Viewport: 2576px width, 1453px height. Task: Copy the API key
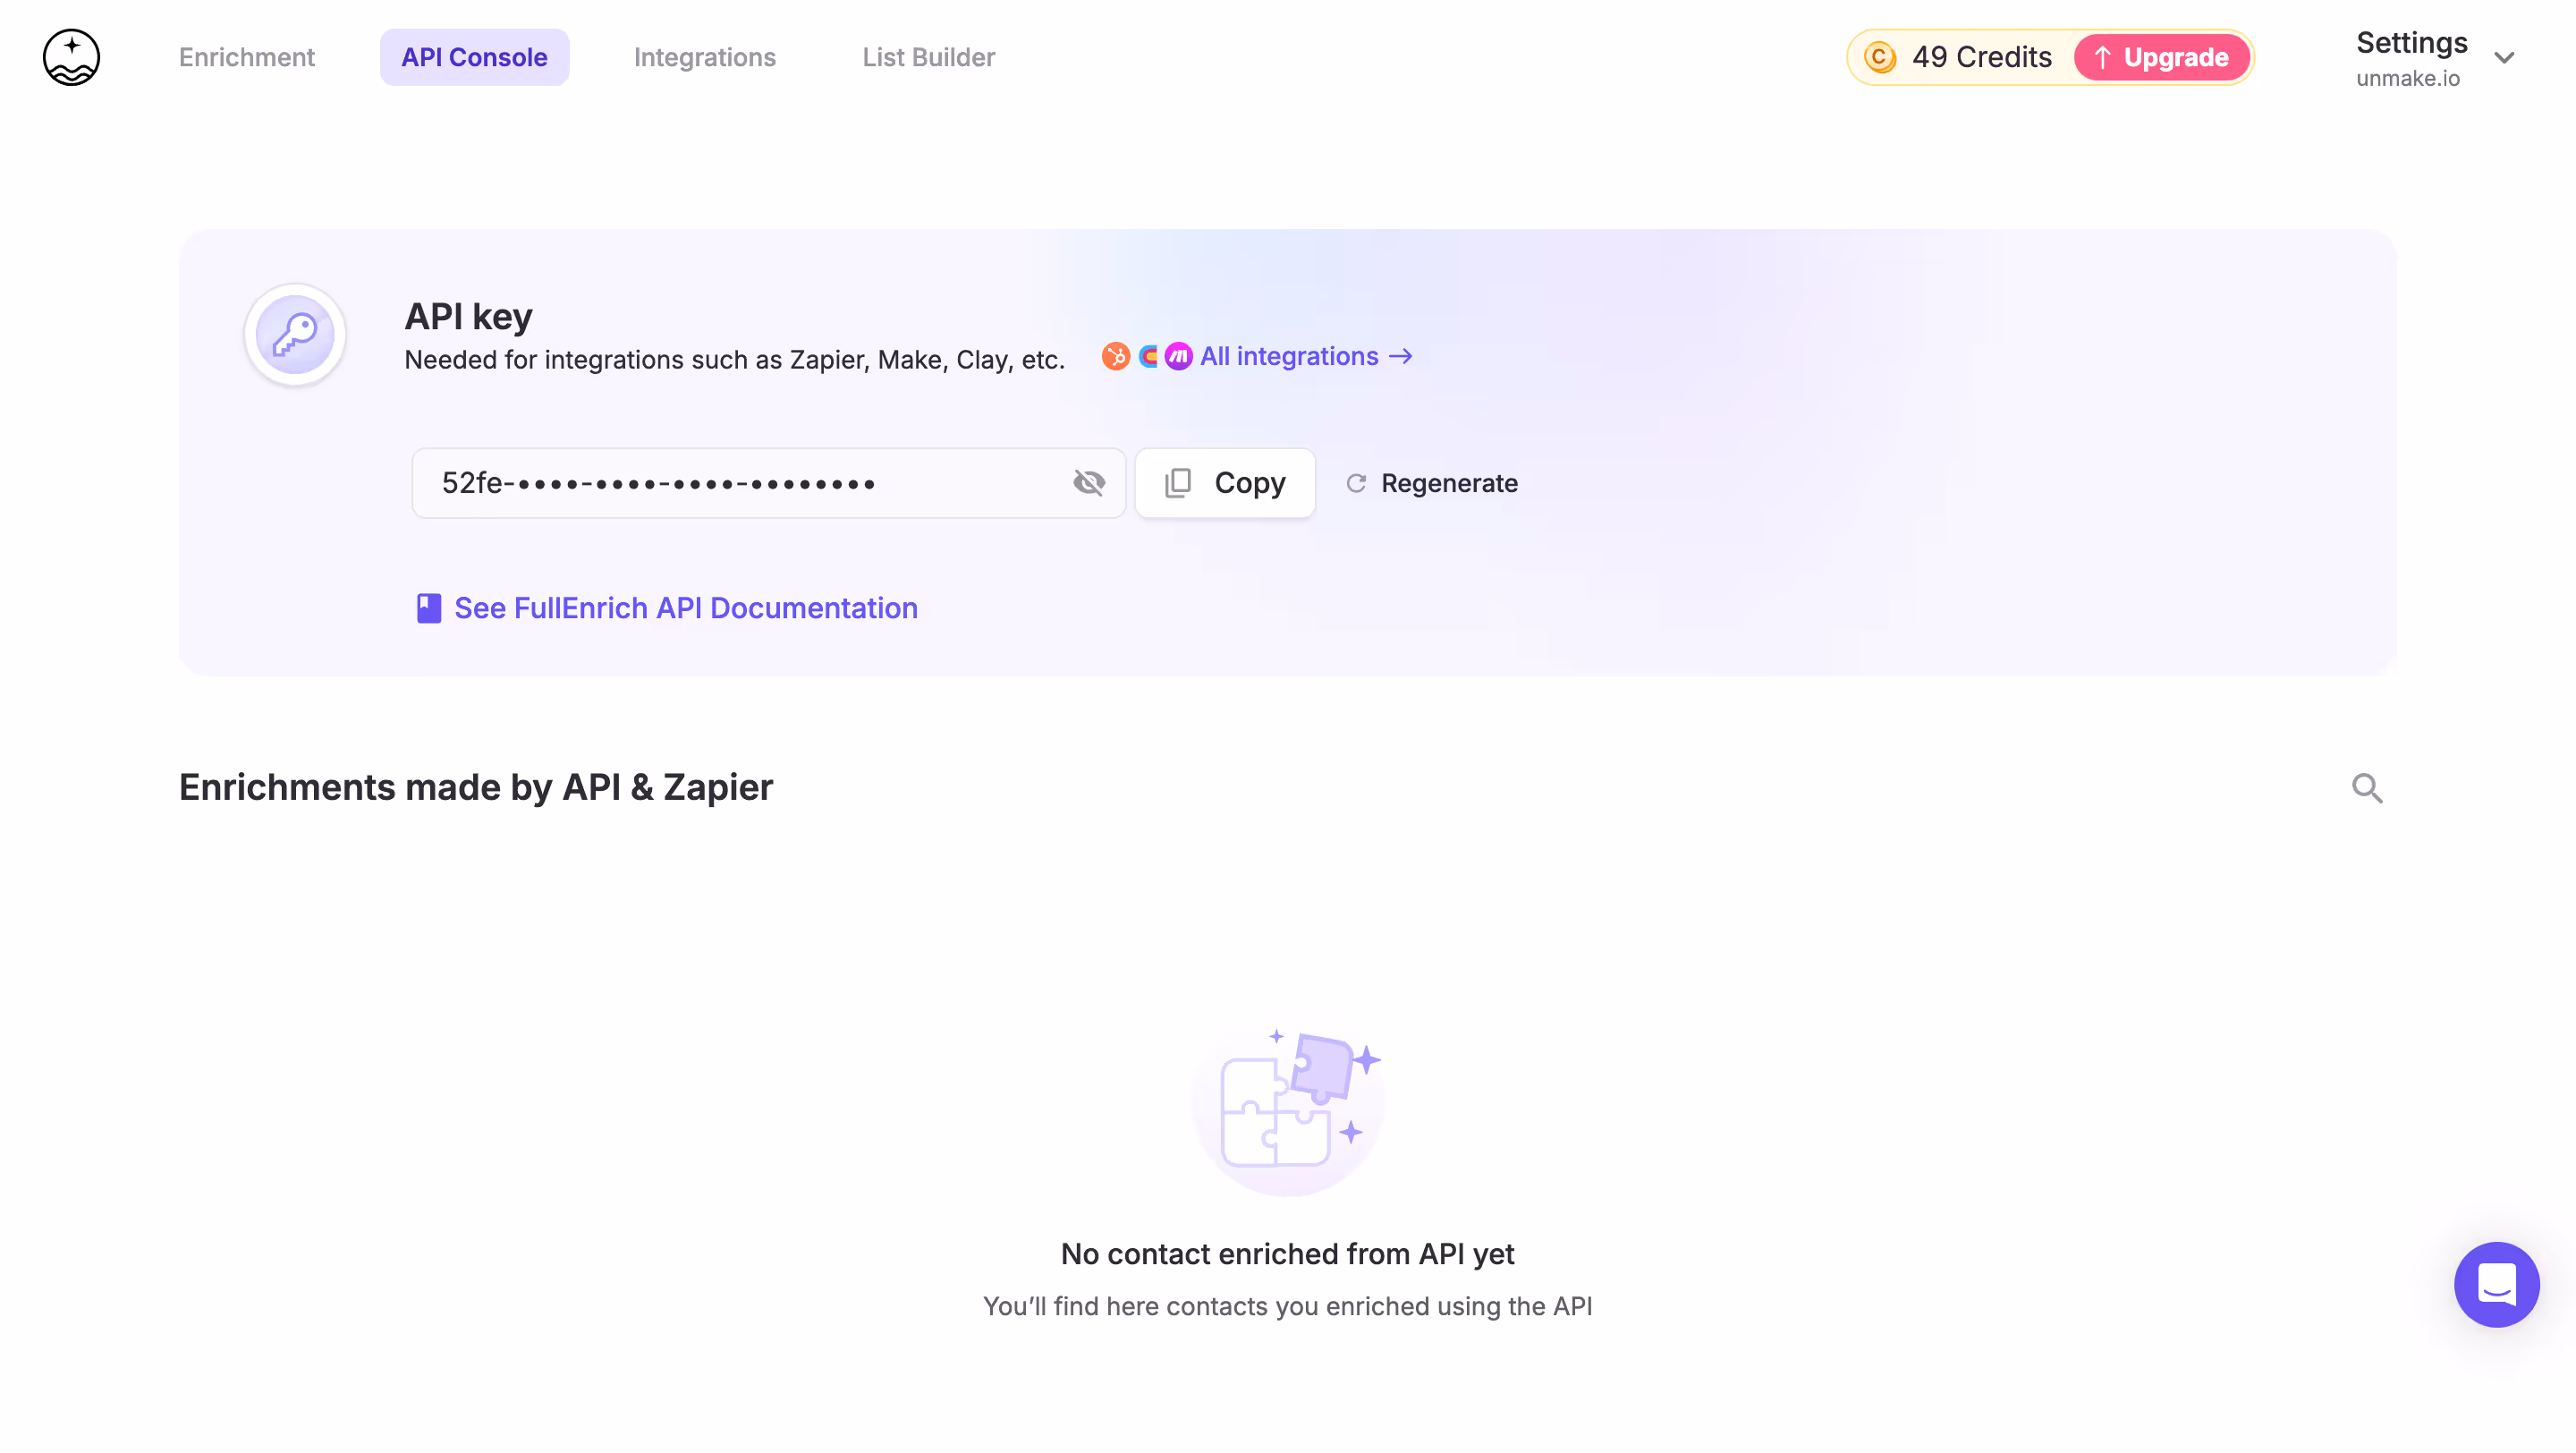pyautogui.click(x=1225, y=483)
